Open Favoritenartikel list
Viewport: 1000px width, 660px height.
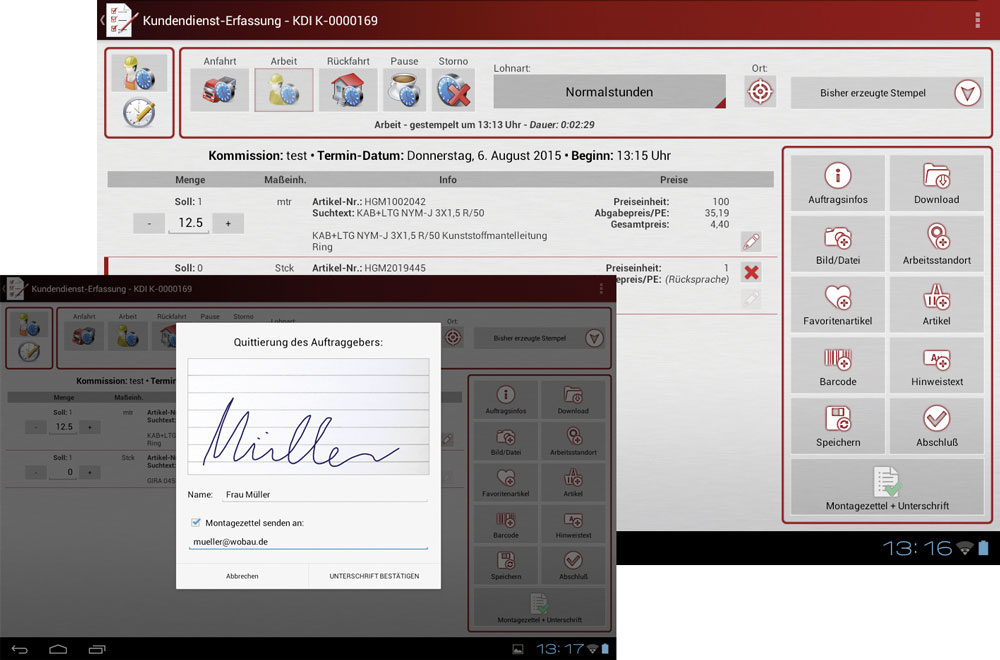pos(837,304)
